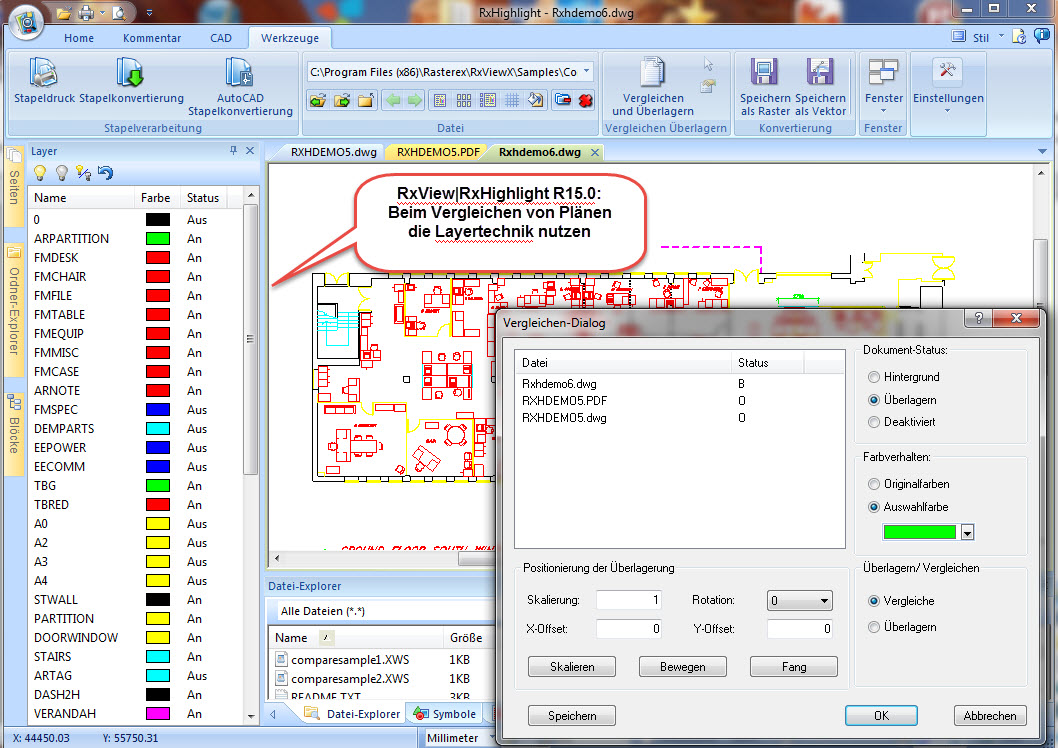The image size is (1058, 748).
Task: Click OK in Vergleichen-Dialog
Action: tap(880, 716)
